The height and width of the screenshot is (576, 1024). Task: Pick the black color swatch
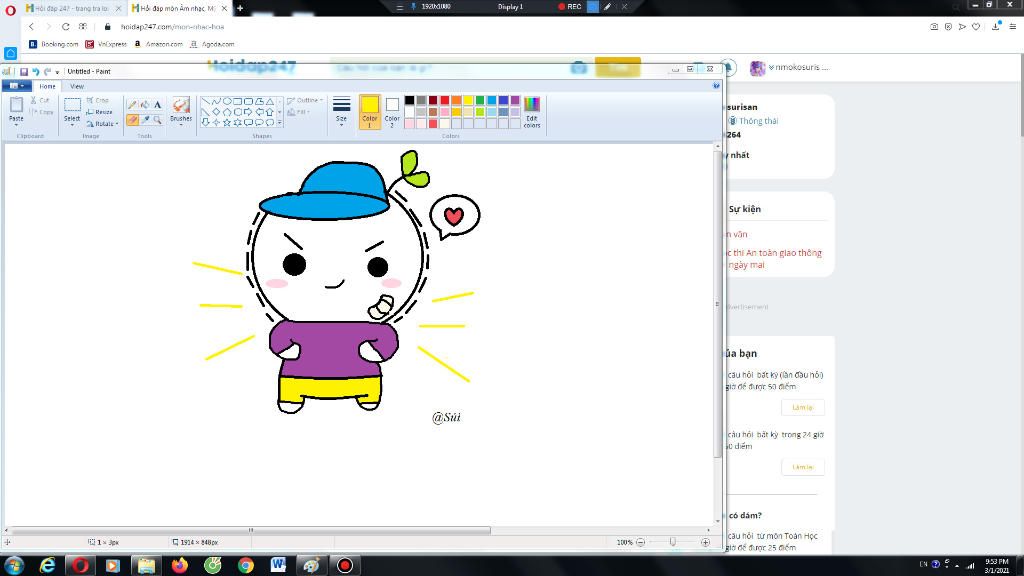tap(409, 100)
